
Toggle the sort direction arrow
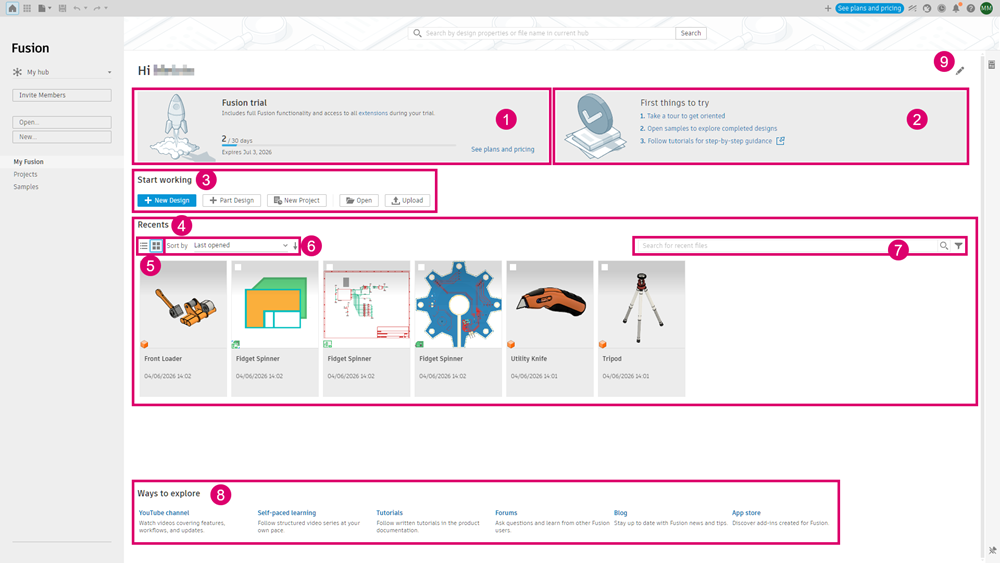[x=295, y=245]
